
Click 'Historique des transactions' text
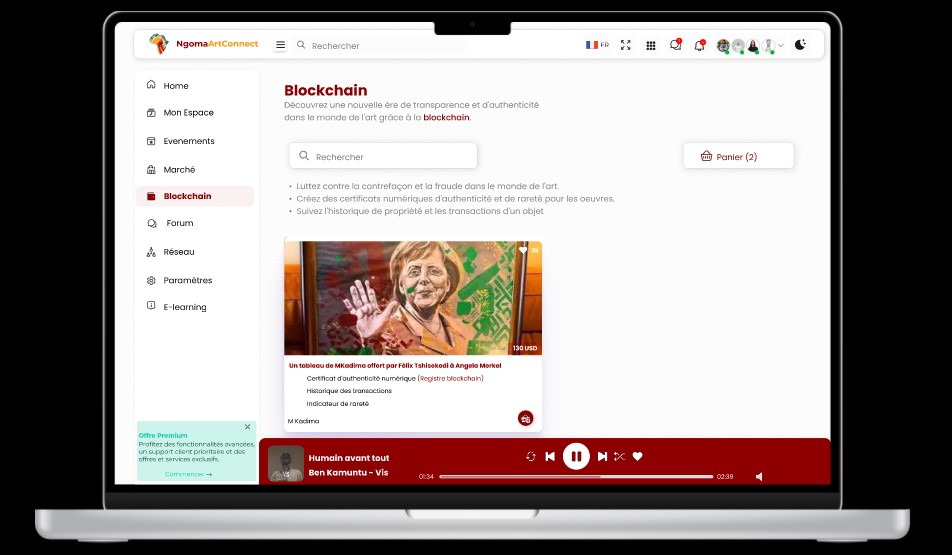[x=349, y=391]
